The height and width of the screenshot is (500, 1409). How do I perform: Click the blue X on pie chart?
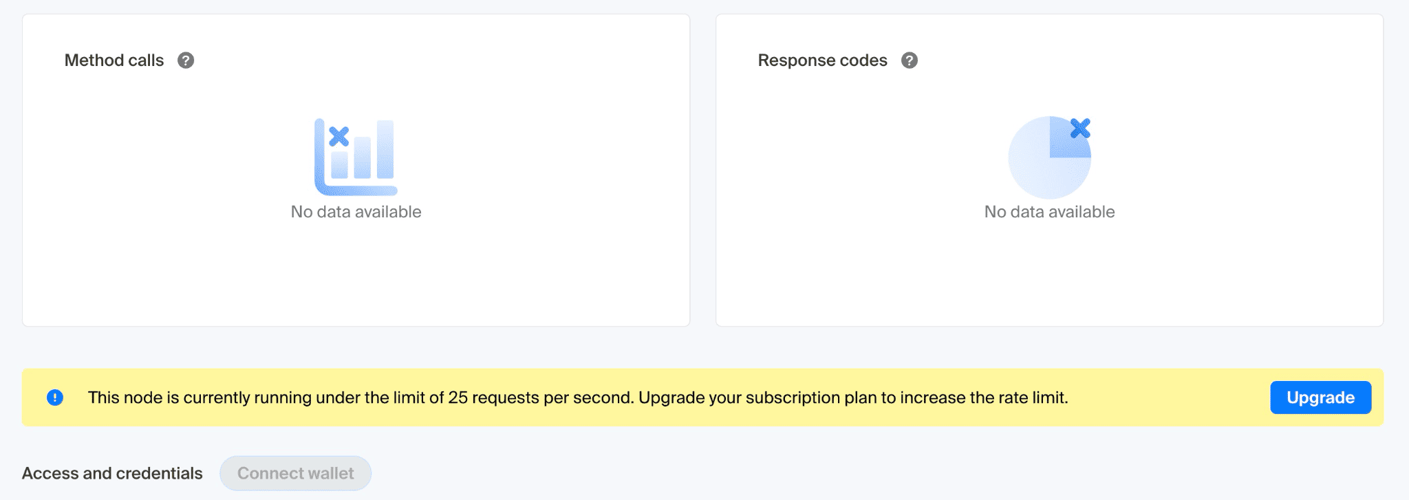coord(1080,128)
